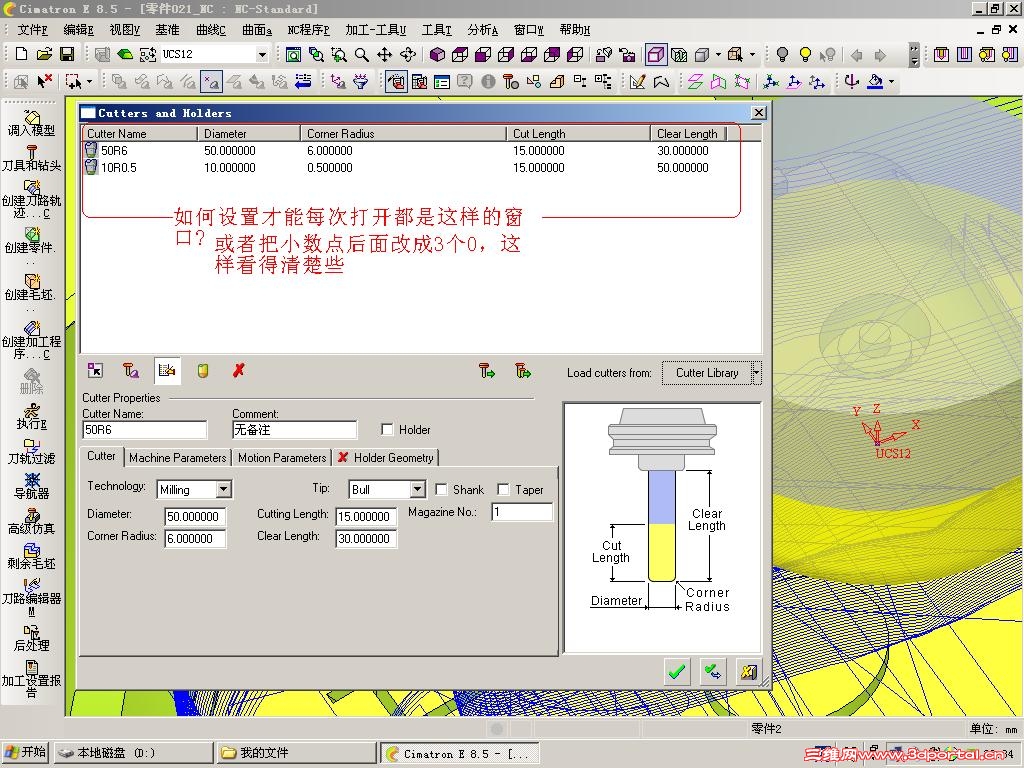Tick the Taper checkbox

pos(504,490)
